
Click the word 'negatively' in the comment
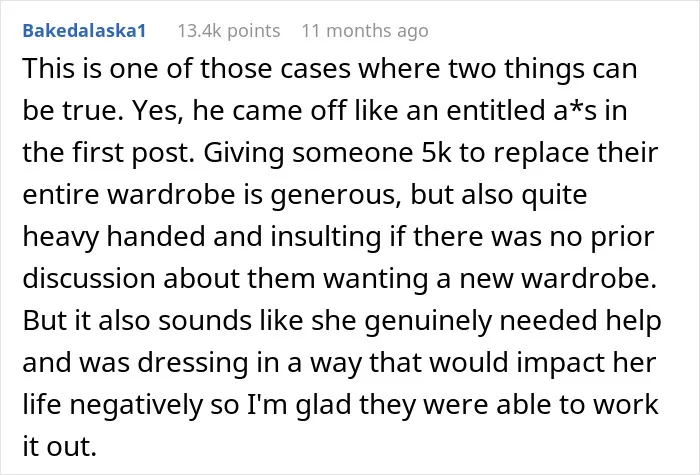coord(136,405)
